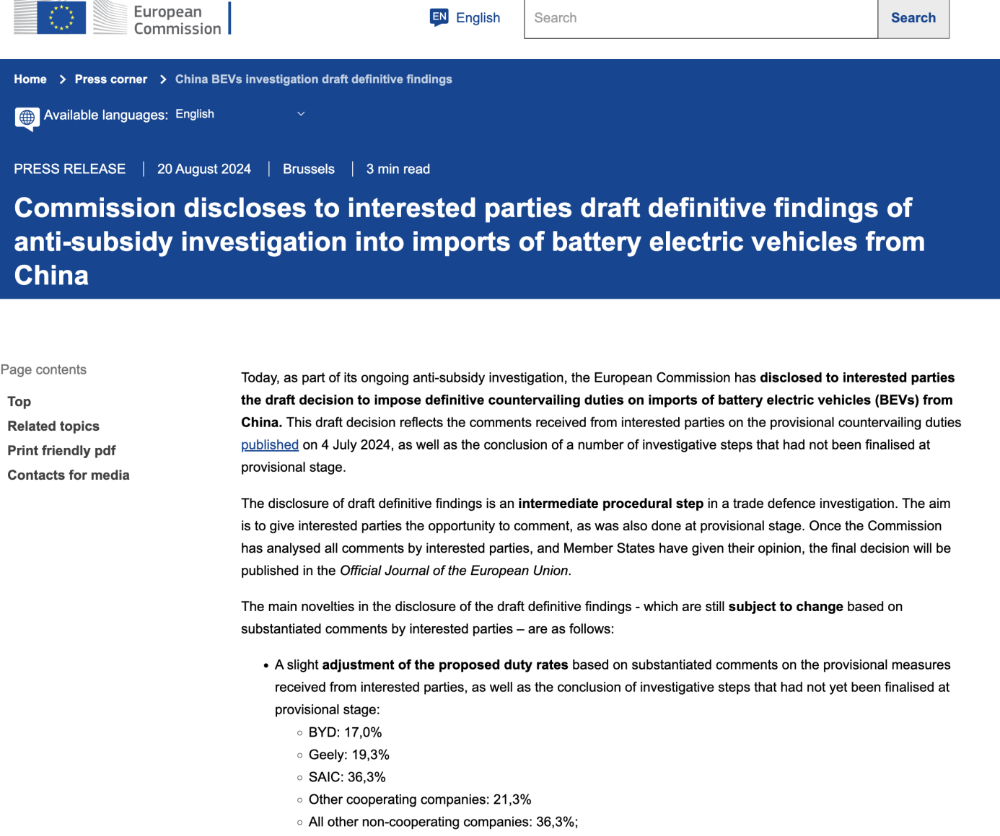1000x836 pixels.
Task: Click the first breadcrumb separator after Home
Action: click(x=62, y=79)
